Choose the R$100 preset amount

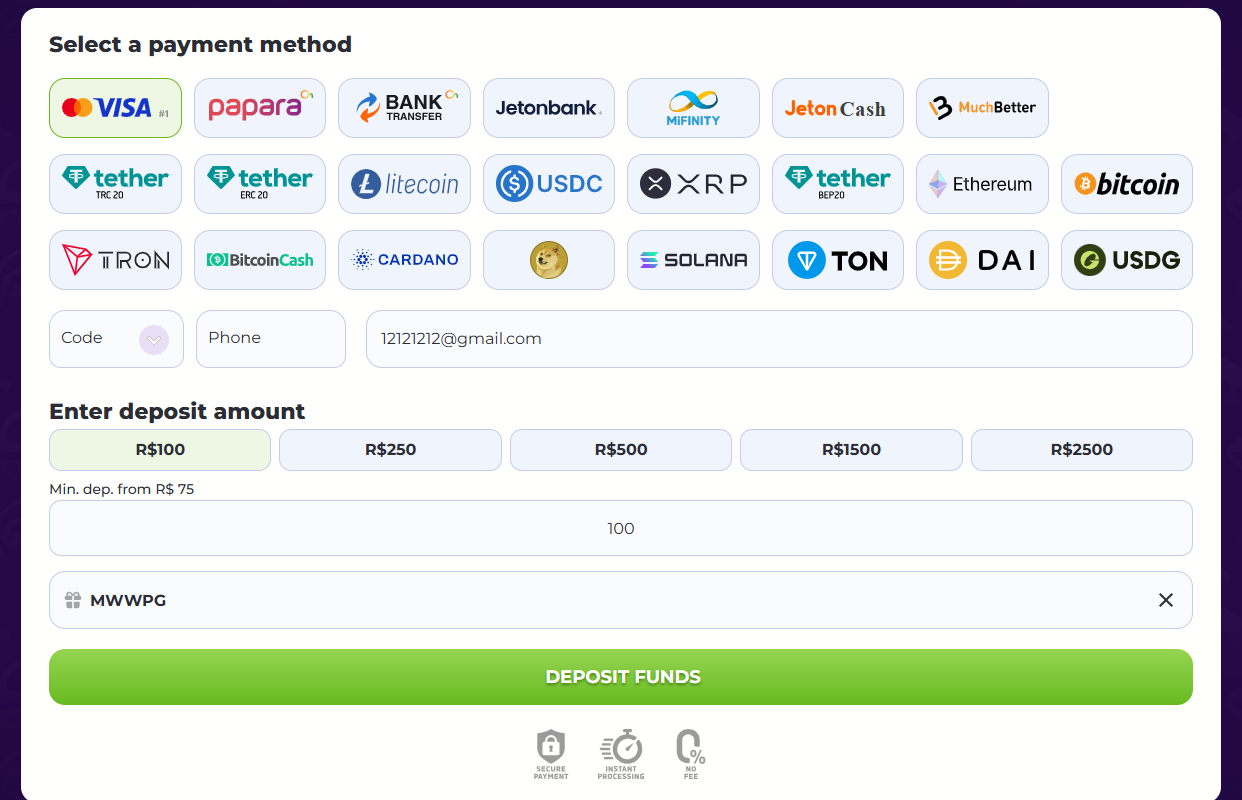pyautogui.click(x=160, y=450)
